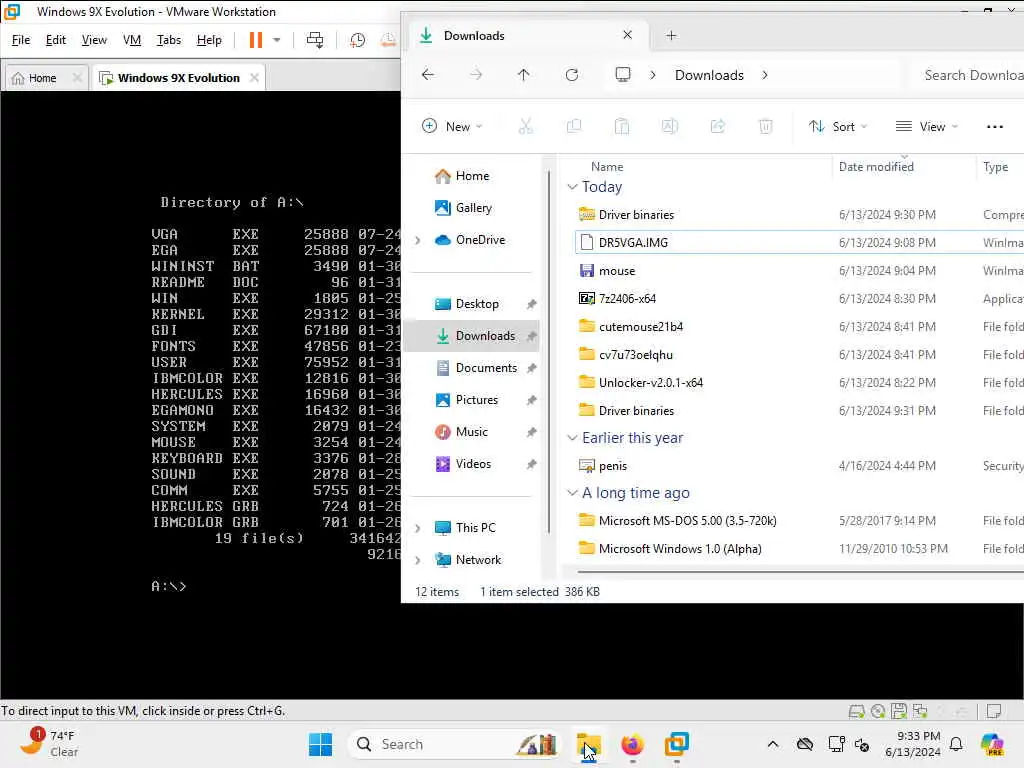The image size is (1024, 768).
Task: Click the VMware snapshot clock icon
Action: click(357, 40)
